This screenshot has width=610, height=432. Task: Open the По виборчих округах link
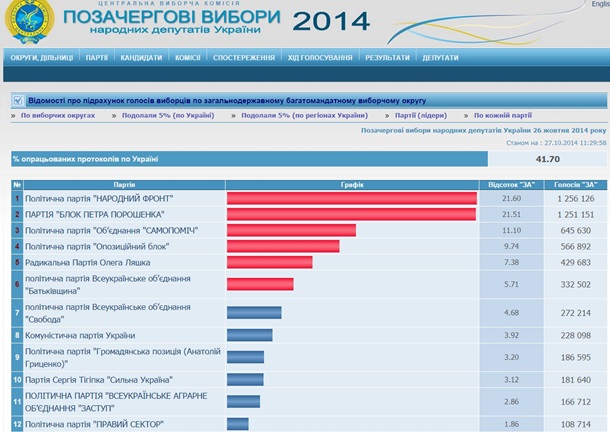[x=58, y=116]
